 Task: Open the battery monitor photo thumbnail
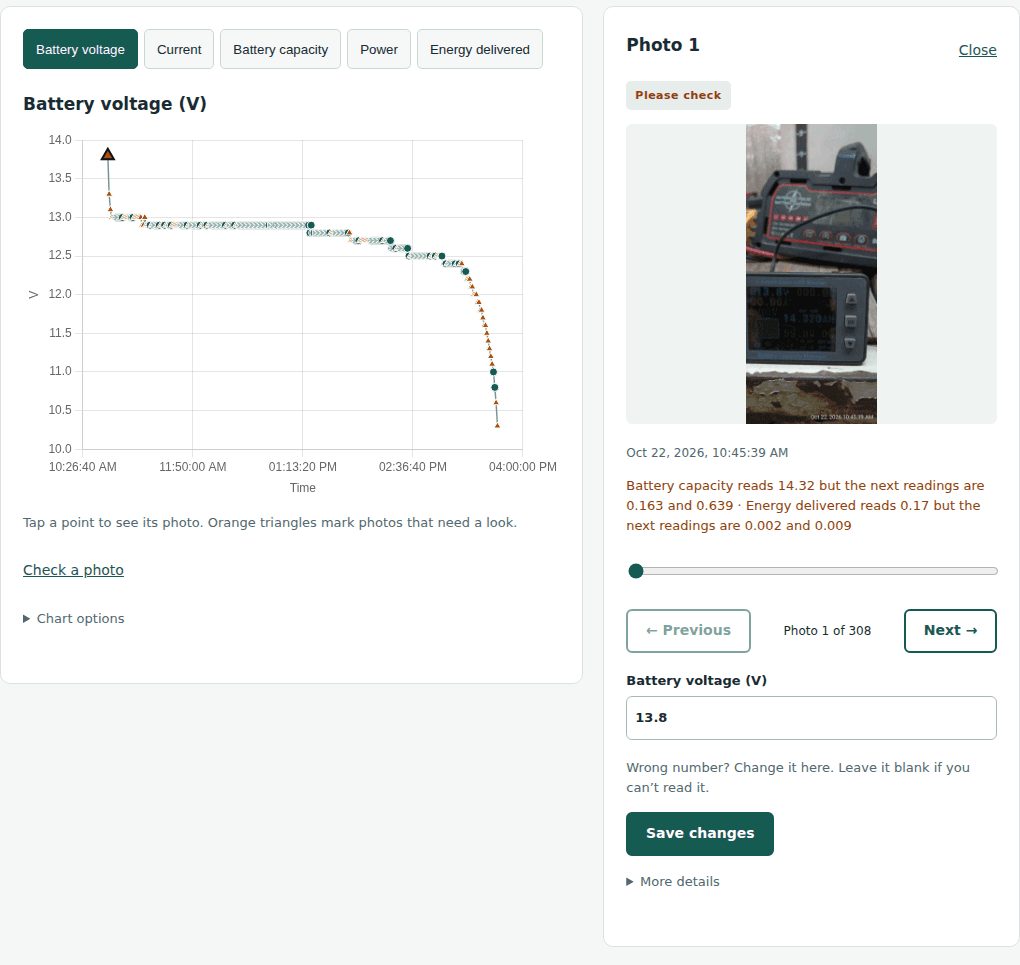pos(811,274)
